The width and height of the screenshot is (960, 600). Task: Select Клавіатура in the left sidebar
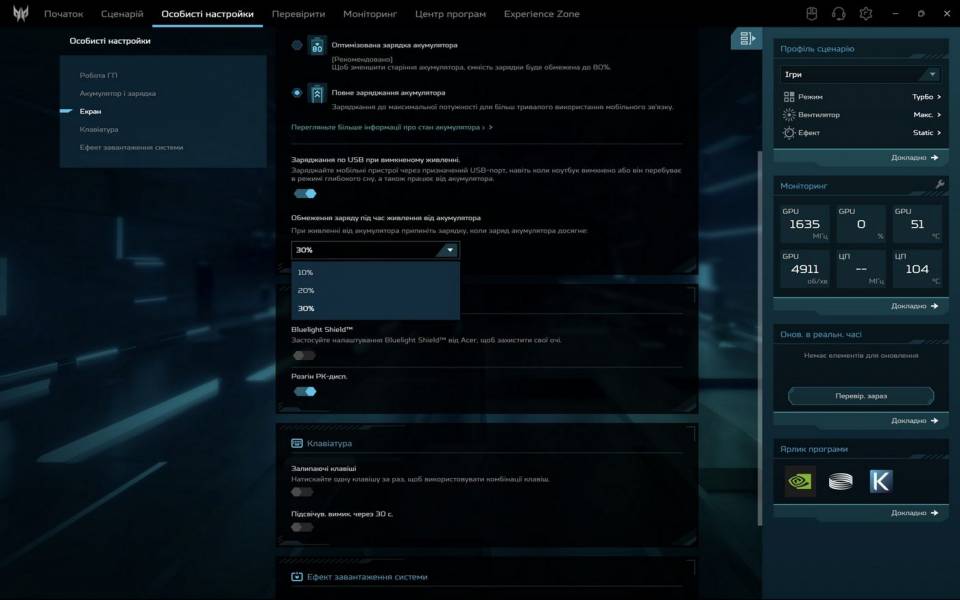[x=99, y=129]
